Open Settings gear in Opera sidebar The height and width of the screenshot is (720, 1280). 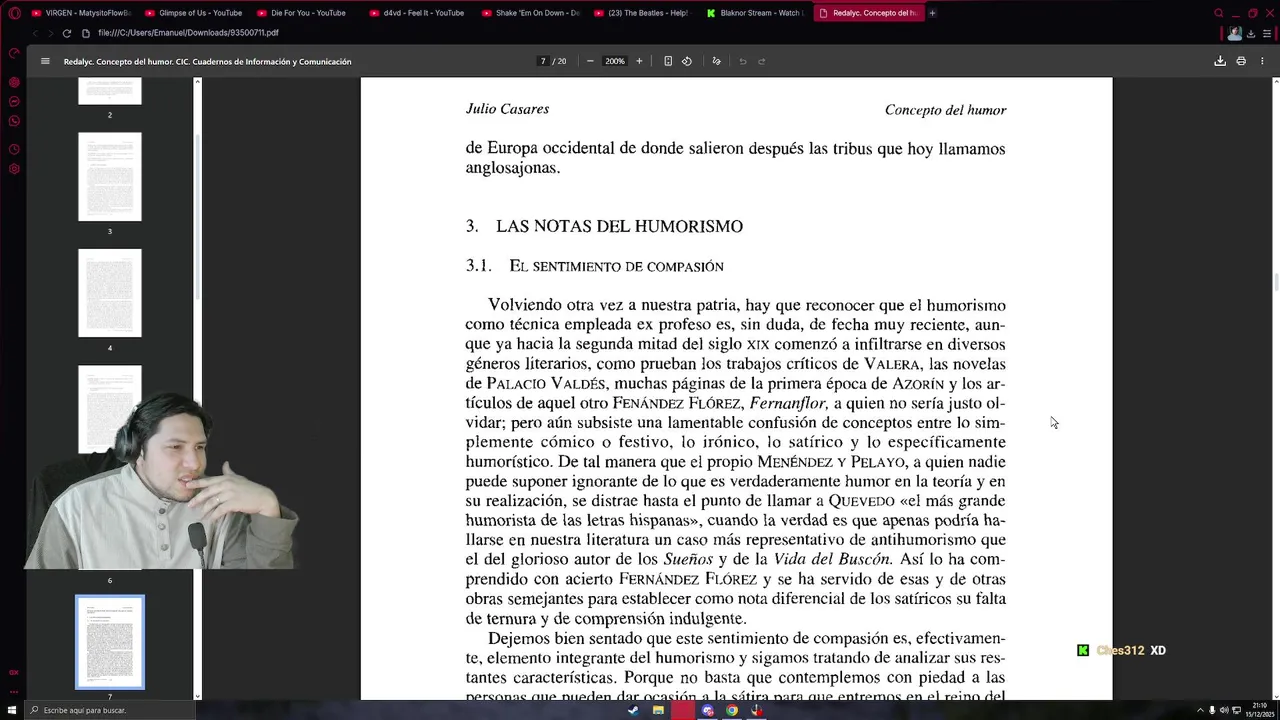click(x=14, y=169)
